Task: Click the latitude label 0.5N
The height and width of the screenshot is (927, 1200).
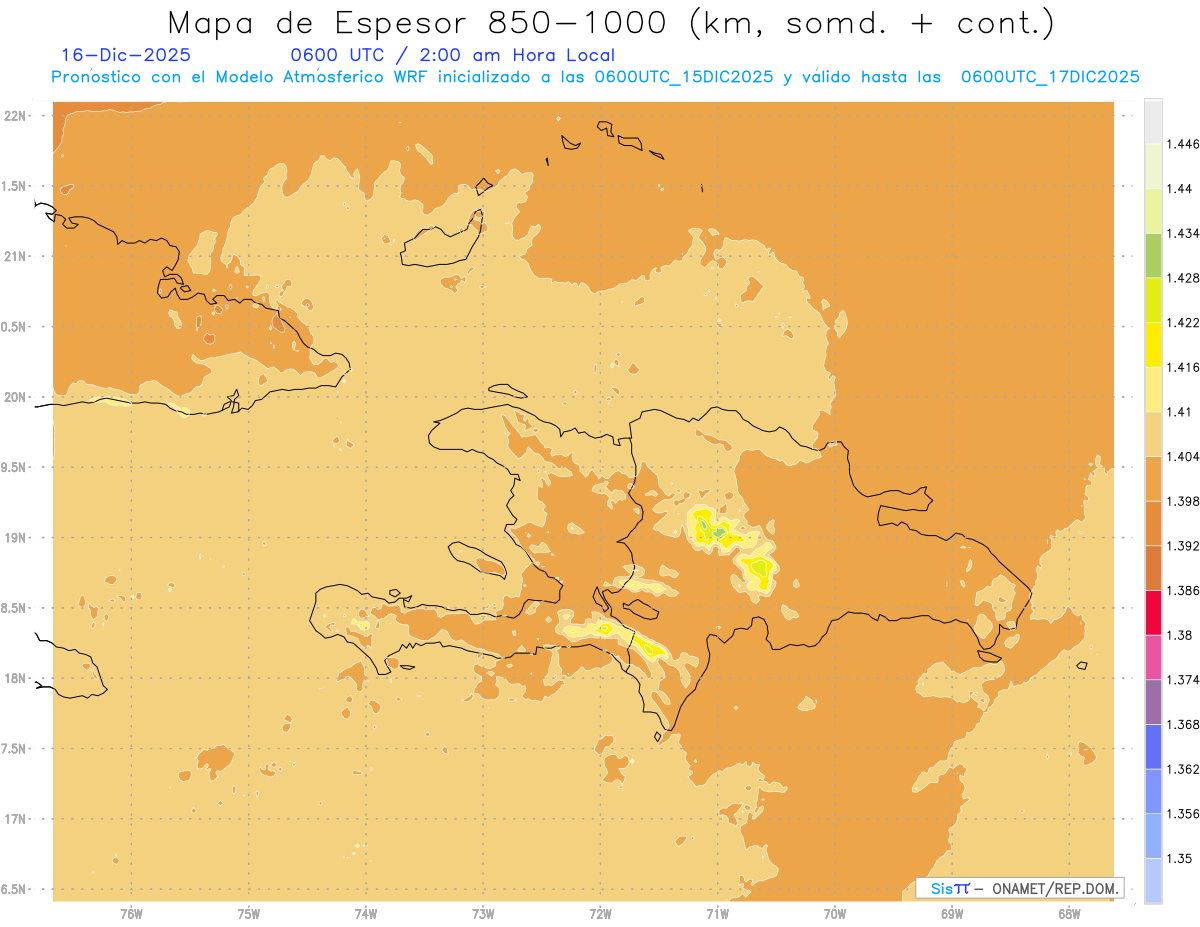Action: click(13, 327)
